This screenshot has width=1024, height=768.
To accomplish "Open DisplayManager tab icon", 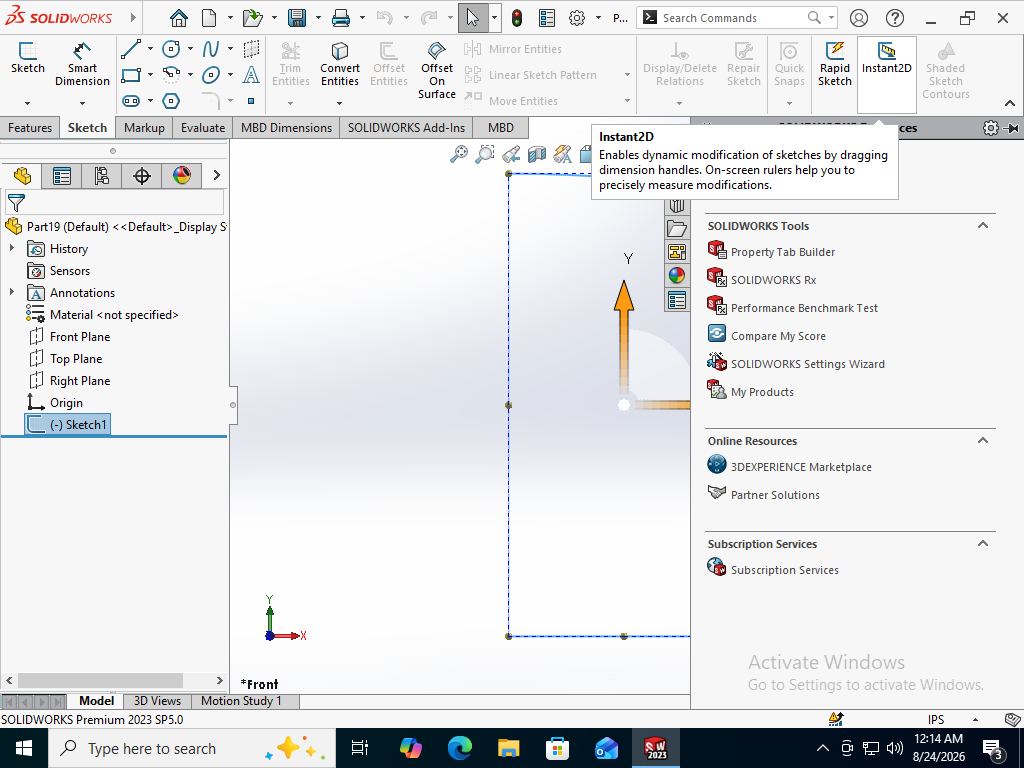I will point(182,176).
